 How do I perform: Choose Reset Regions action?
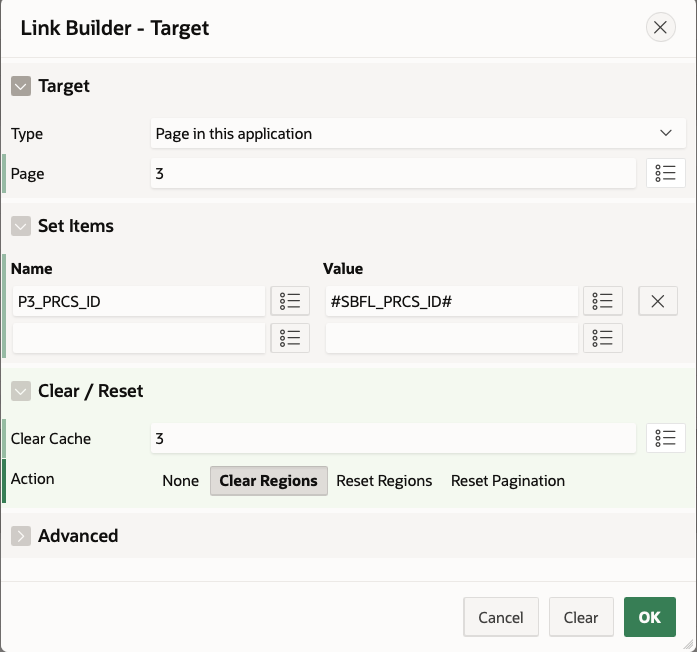coord(384,481)
